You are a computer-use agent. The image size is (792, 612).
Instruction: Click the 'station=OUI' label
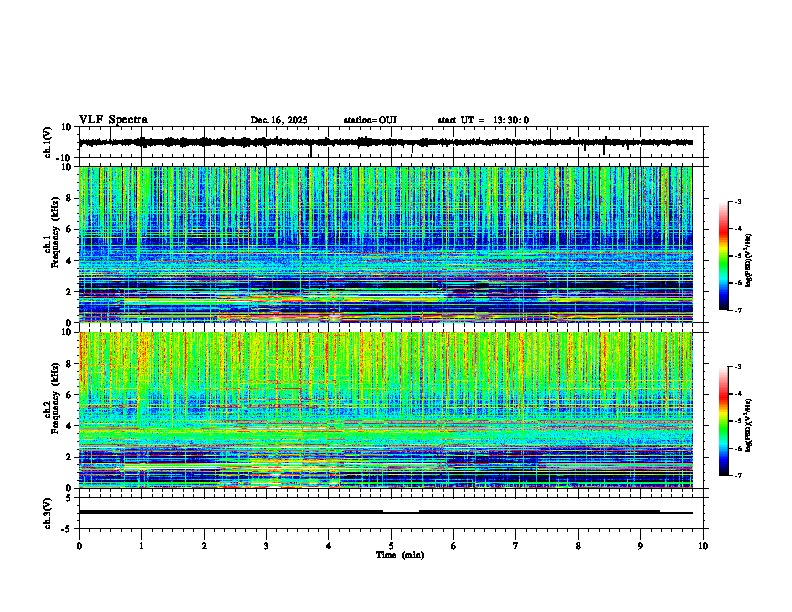(370, 120)
